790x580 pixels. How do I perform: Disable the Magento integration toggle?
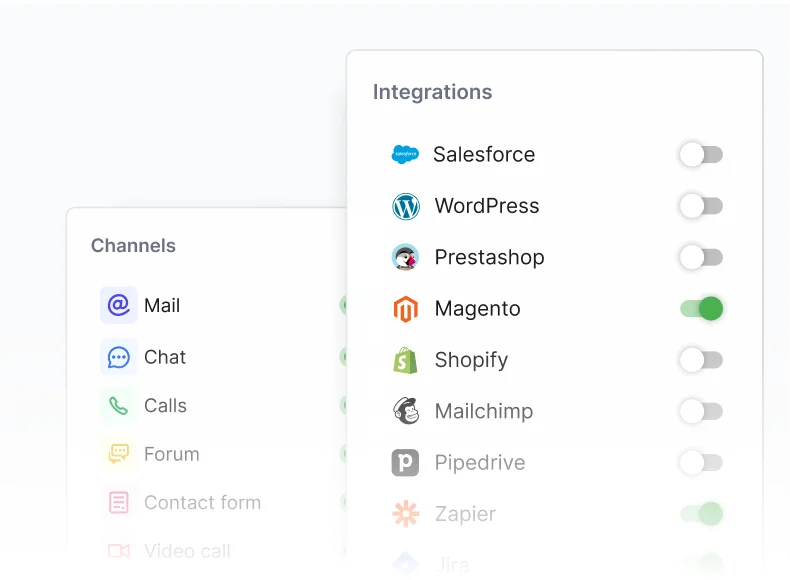click(x=701, y=309)
